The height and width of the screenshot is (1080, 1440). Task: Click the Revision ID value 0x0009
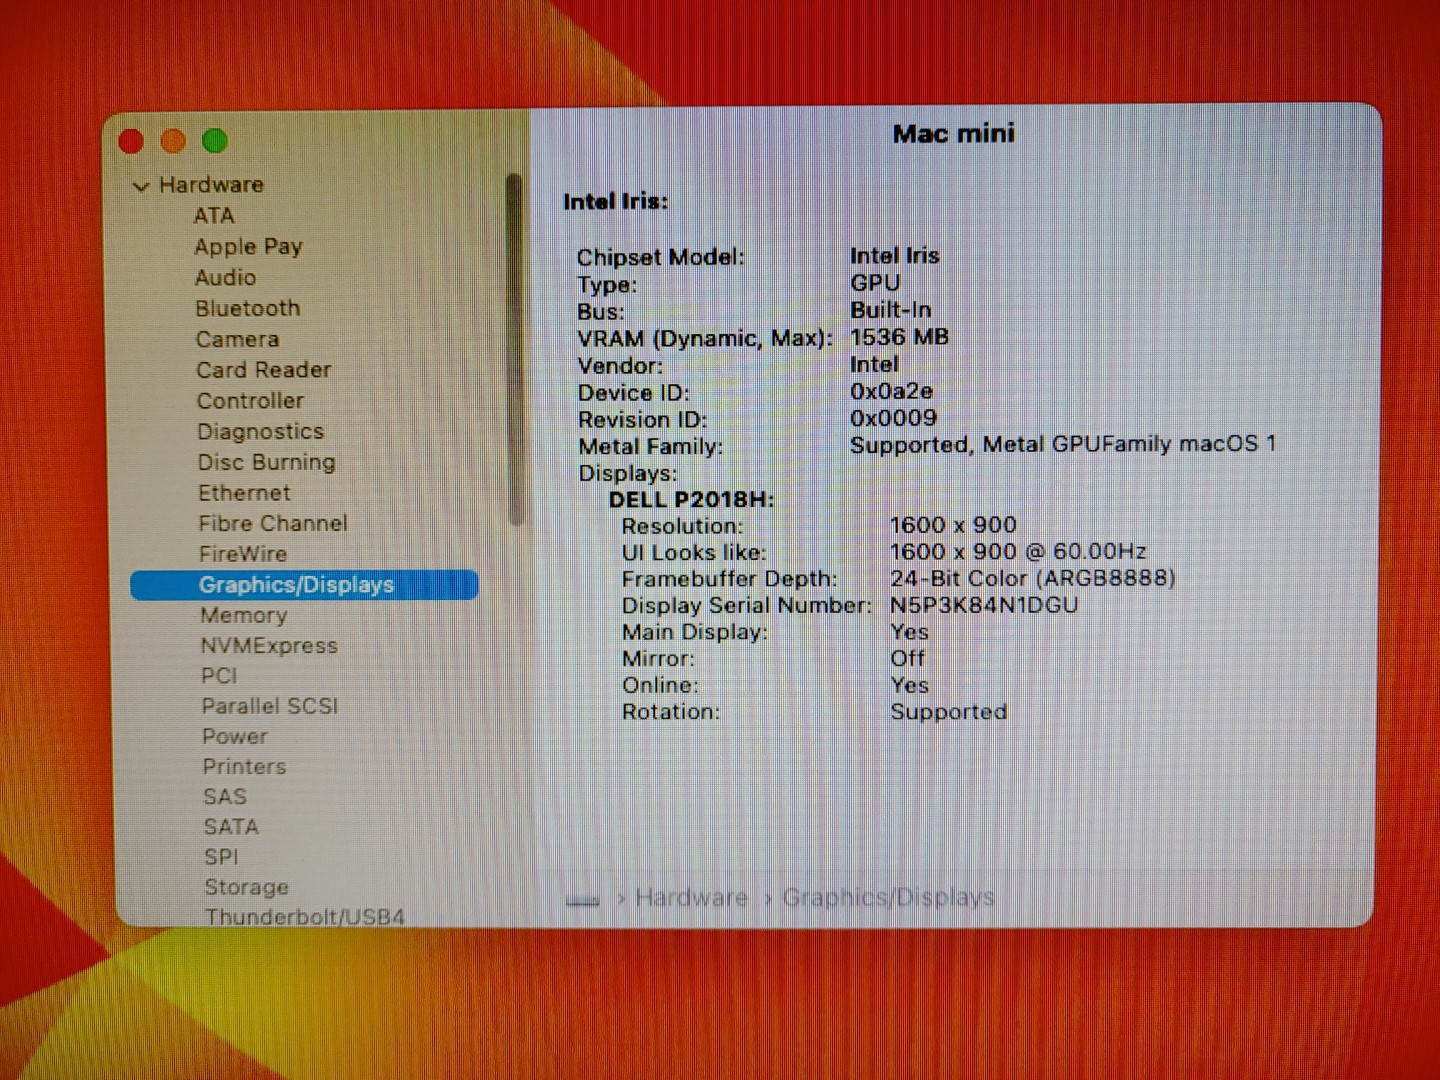[894, 418]
